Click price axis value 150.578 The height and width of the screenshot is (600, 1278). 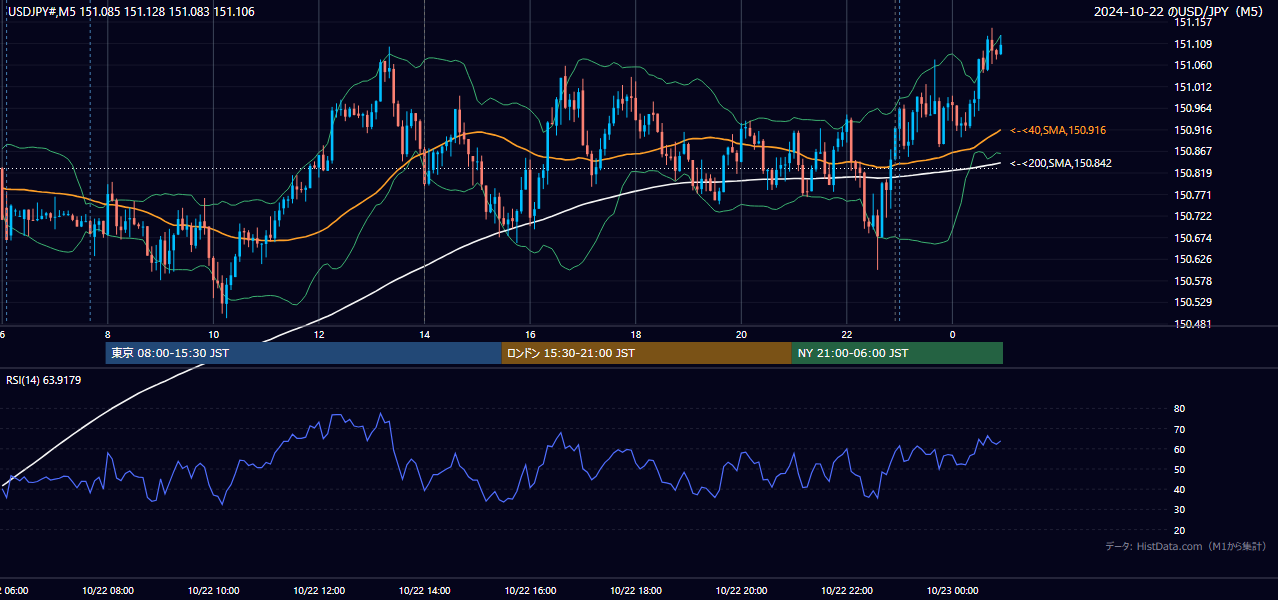click(x=1192, y=281)
